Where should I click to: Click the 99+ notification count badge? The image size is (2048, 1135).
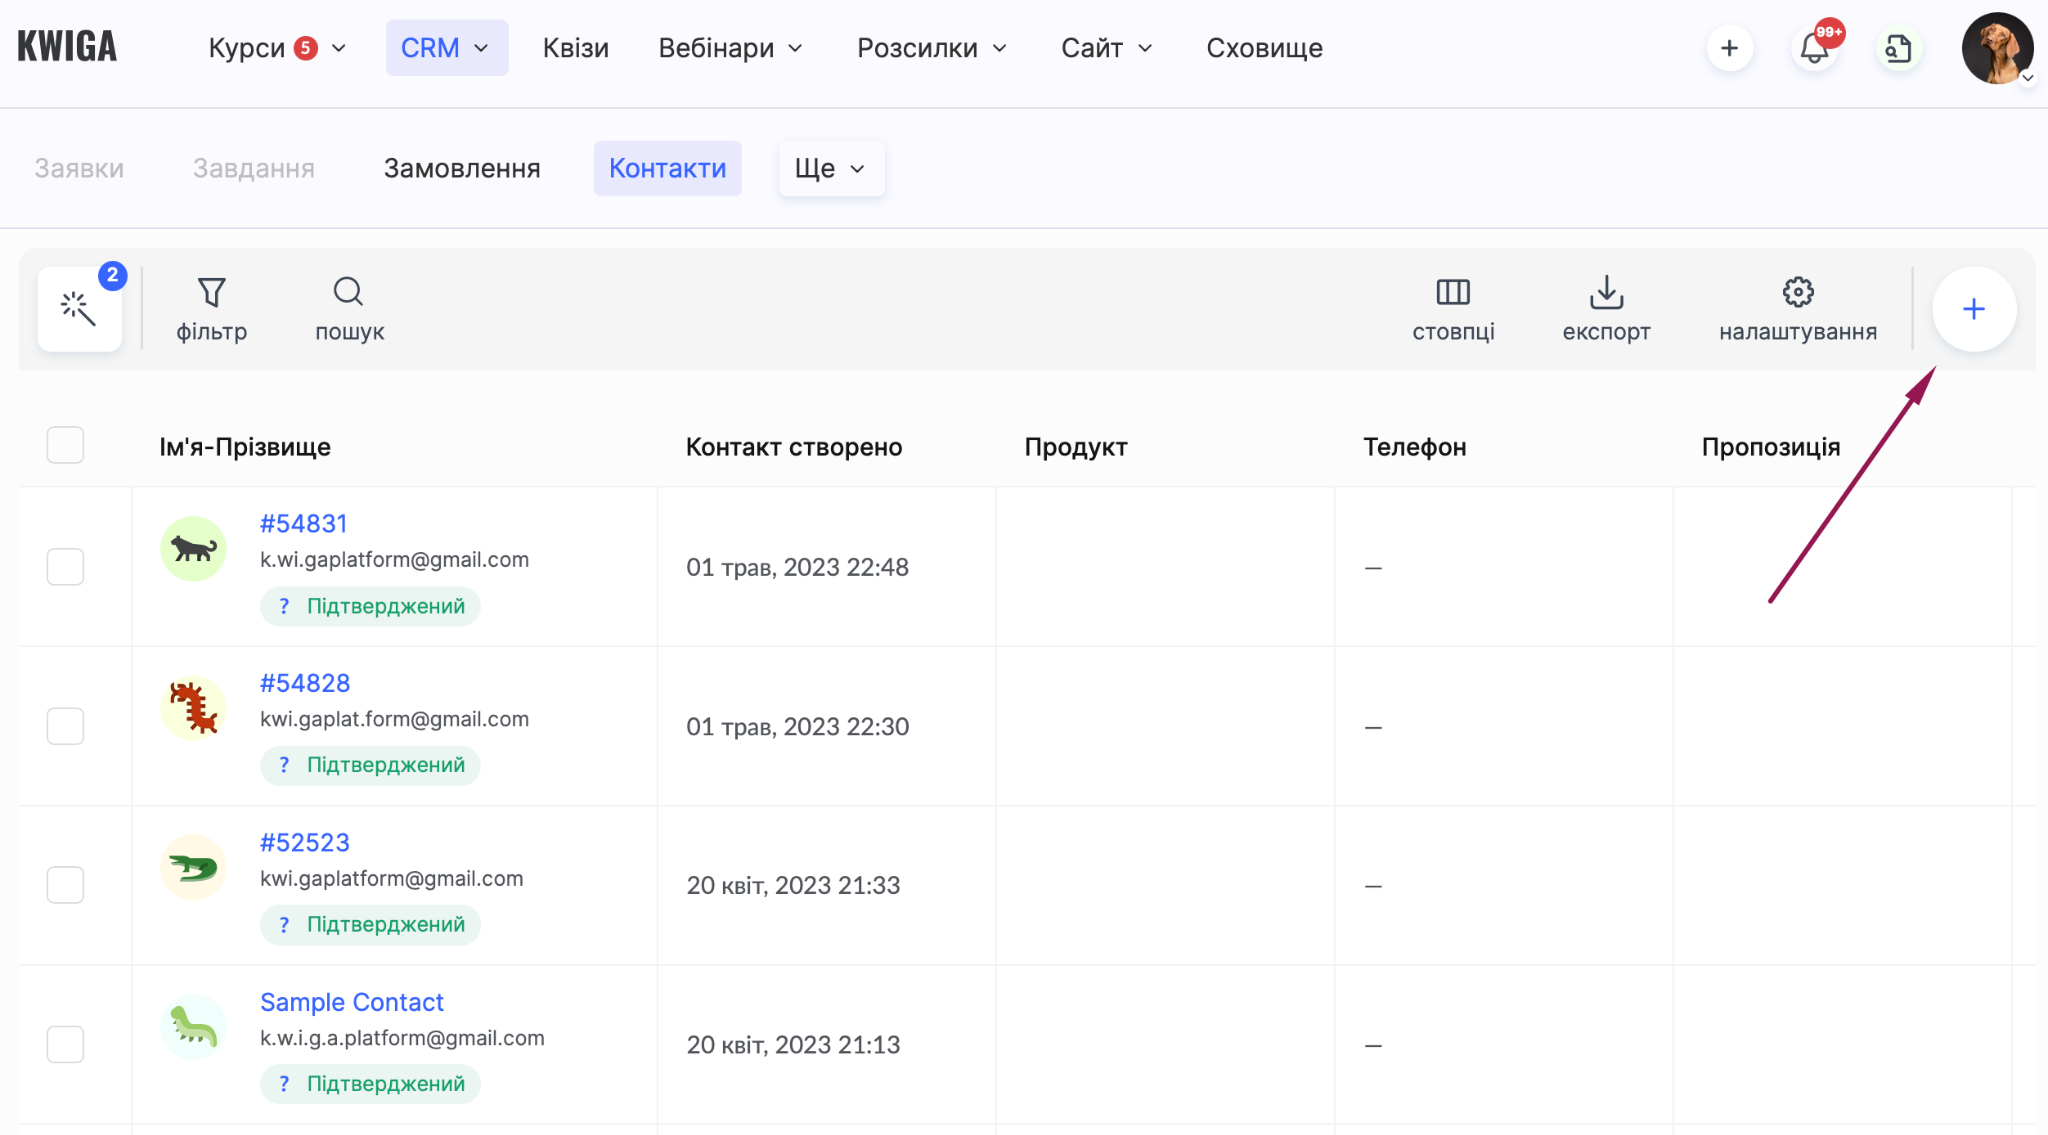point(1829,32)
